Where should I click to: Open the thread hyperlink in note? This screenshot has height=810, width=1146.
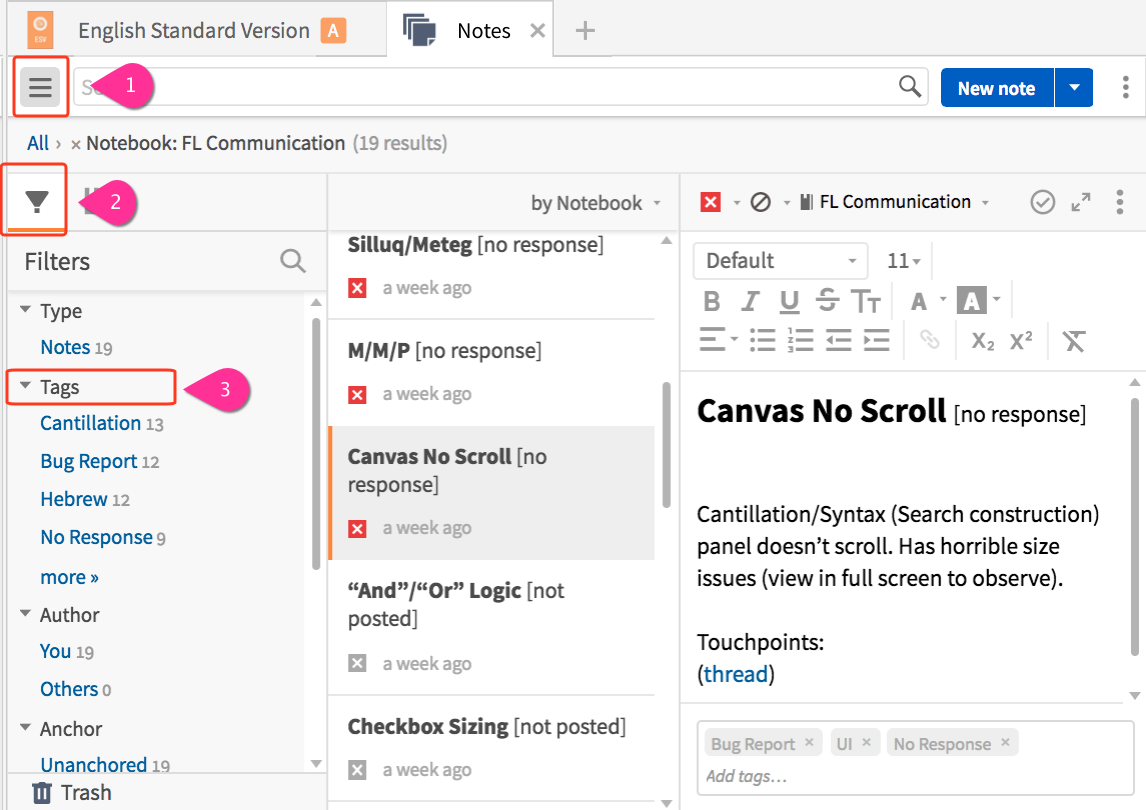(x=735, y=674)
